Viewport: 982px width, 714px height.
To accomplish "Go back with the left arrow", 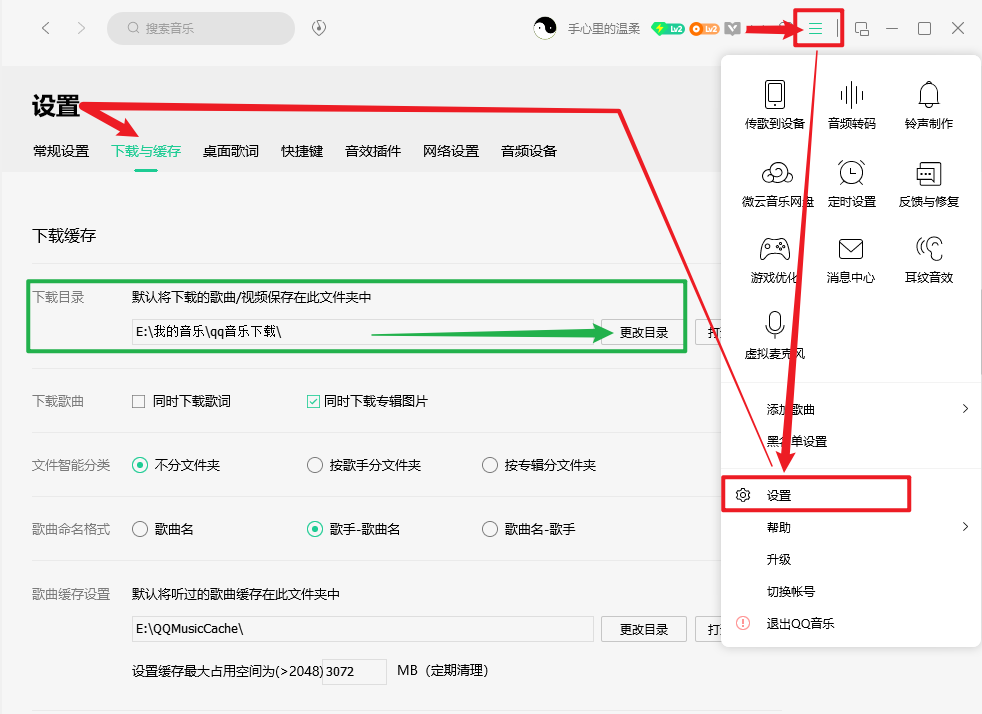I will tap(46, 28).
